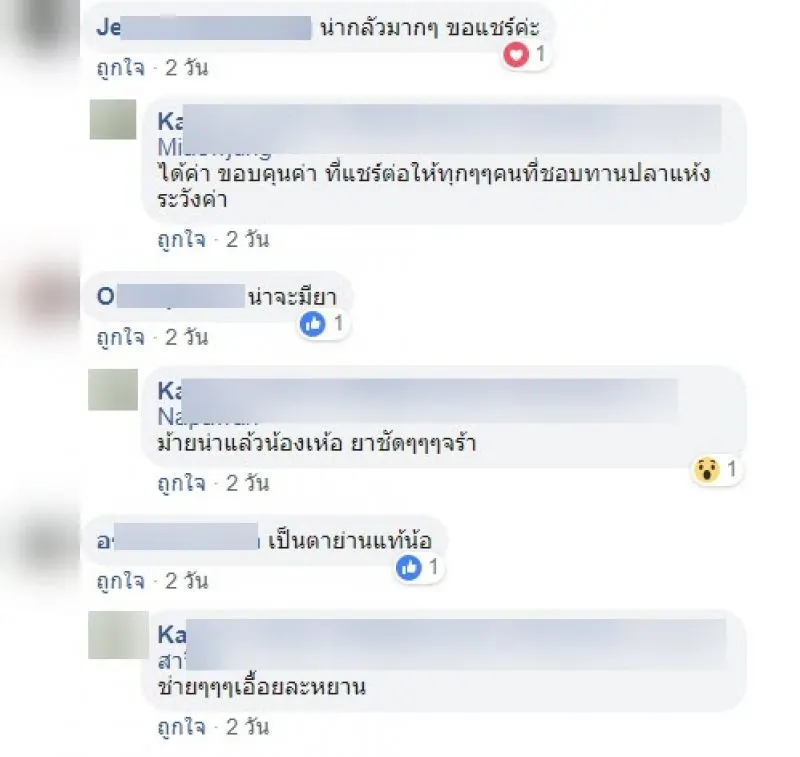
Task: Like the reply saying ยาชัดๆๆๆจร้า
Action: (182, 483)
